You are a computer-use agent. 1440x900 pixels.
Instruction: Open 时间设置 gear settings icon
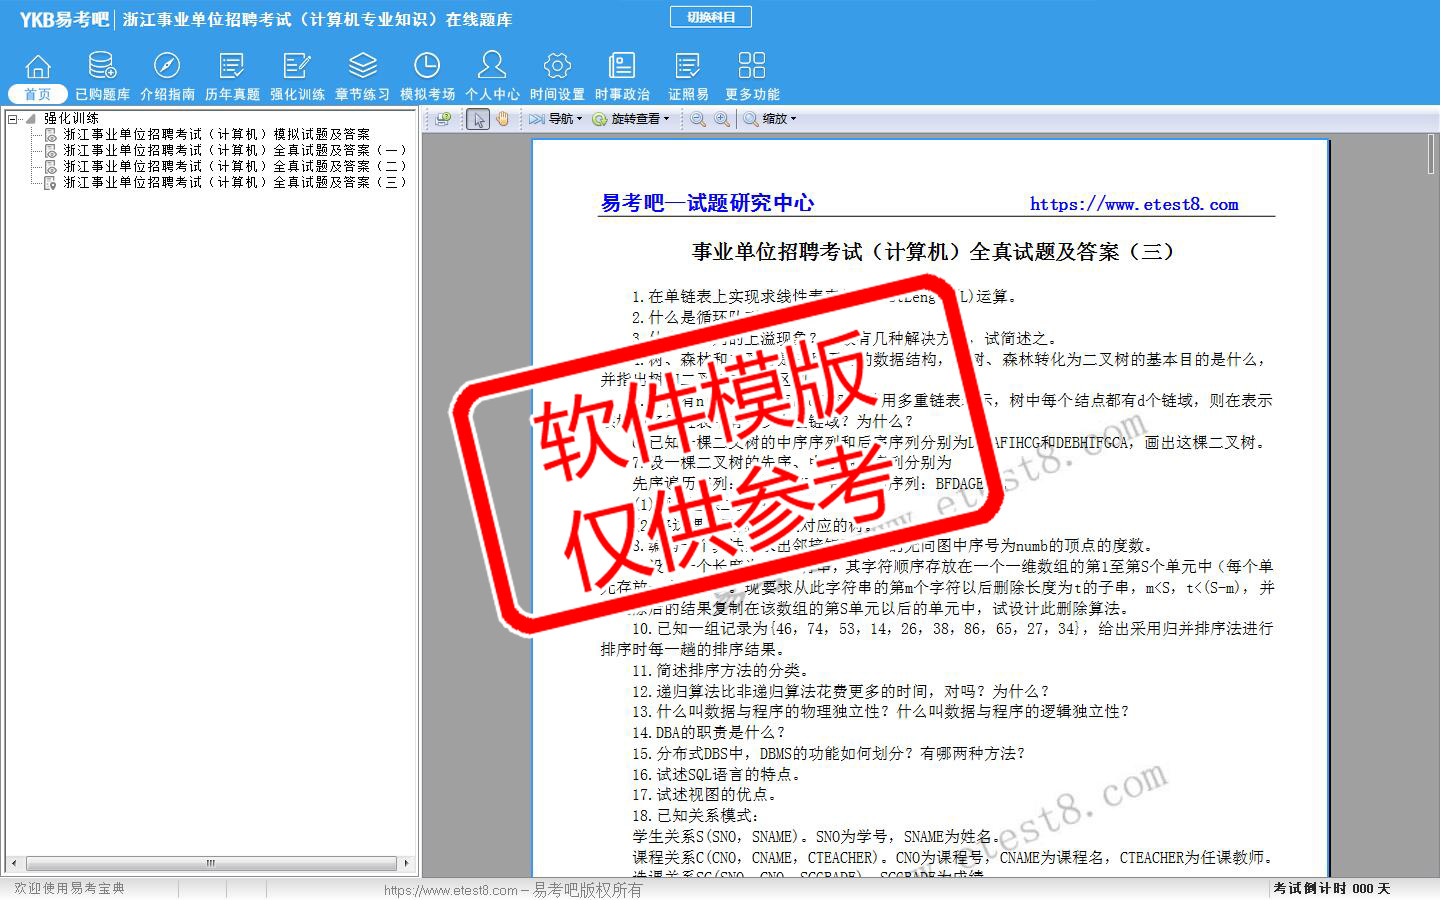pos(557,66)
